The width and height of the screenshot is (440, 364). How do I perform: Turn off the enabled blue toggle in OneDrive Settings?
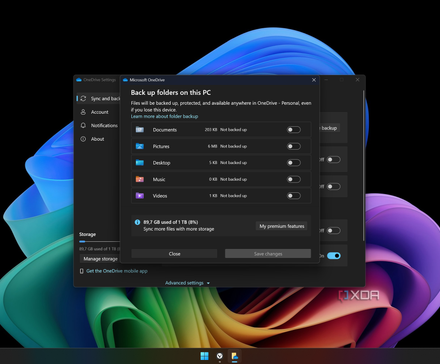pos(334,256)
